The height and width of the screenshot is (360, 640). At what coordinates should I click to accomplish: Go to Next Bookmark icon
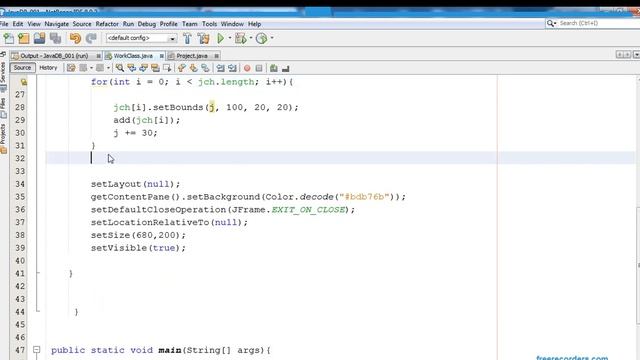pyautogui.click(x=193, y=68)
